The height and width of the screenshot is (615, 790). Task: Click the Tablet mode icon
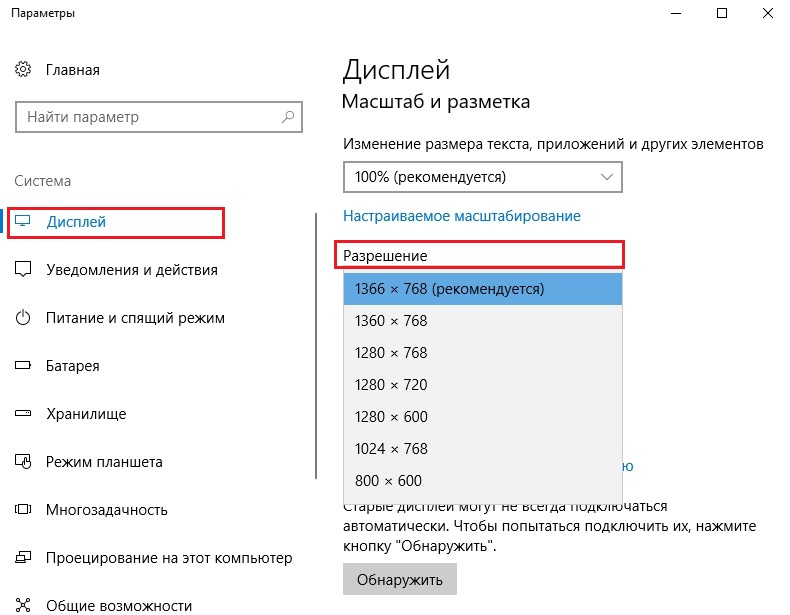tap(23, 461)
